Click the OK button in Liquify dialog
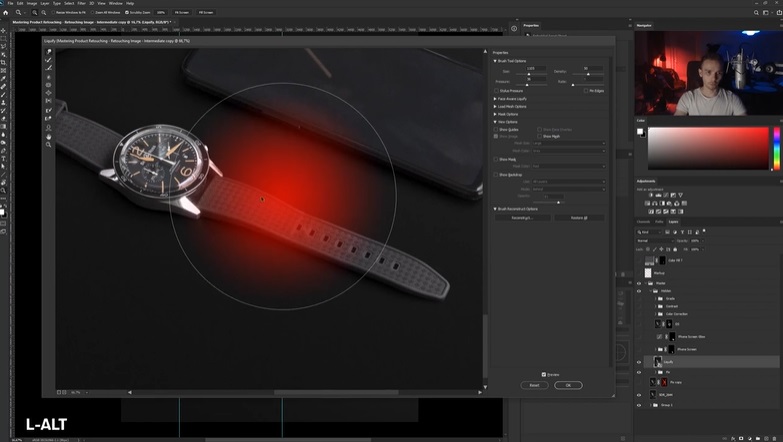This screenshot has height=442, width=783. click(x=568, y=385)
